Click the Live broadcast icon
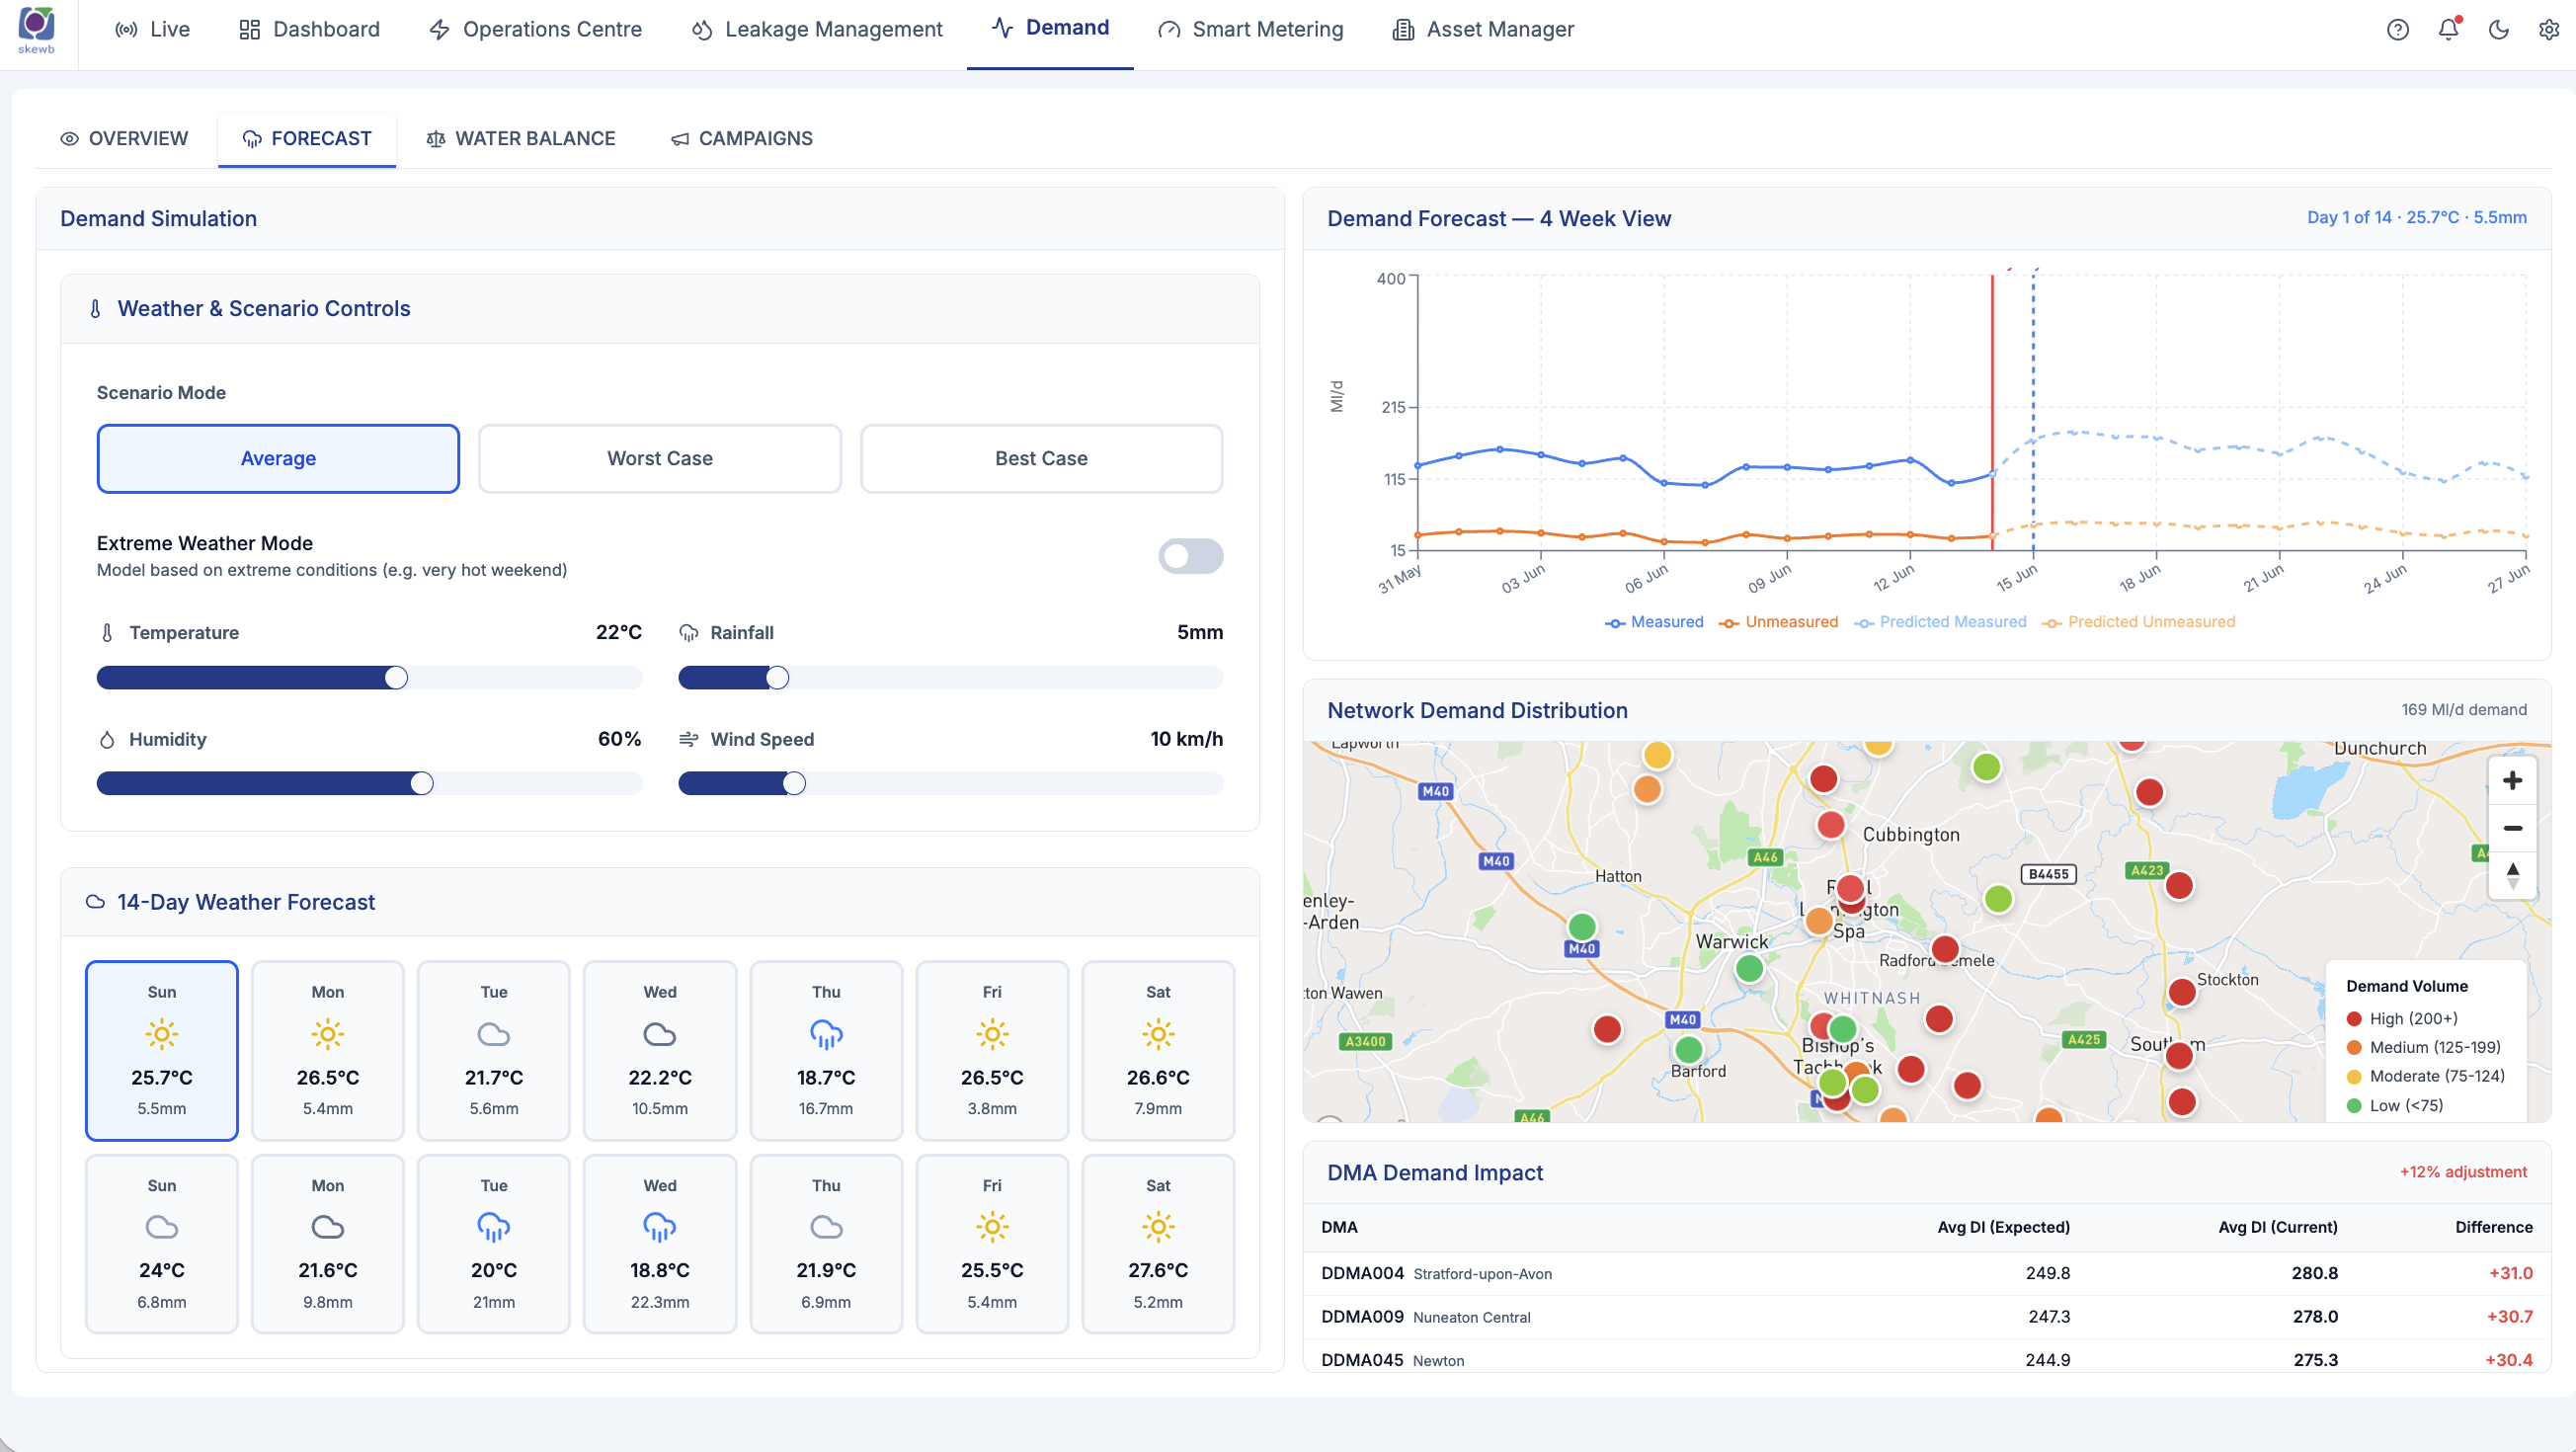 [x=126, y=30]
